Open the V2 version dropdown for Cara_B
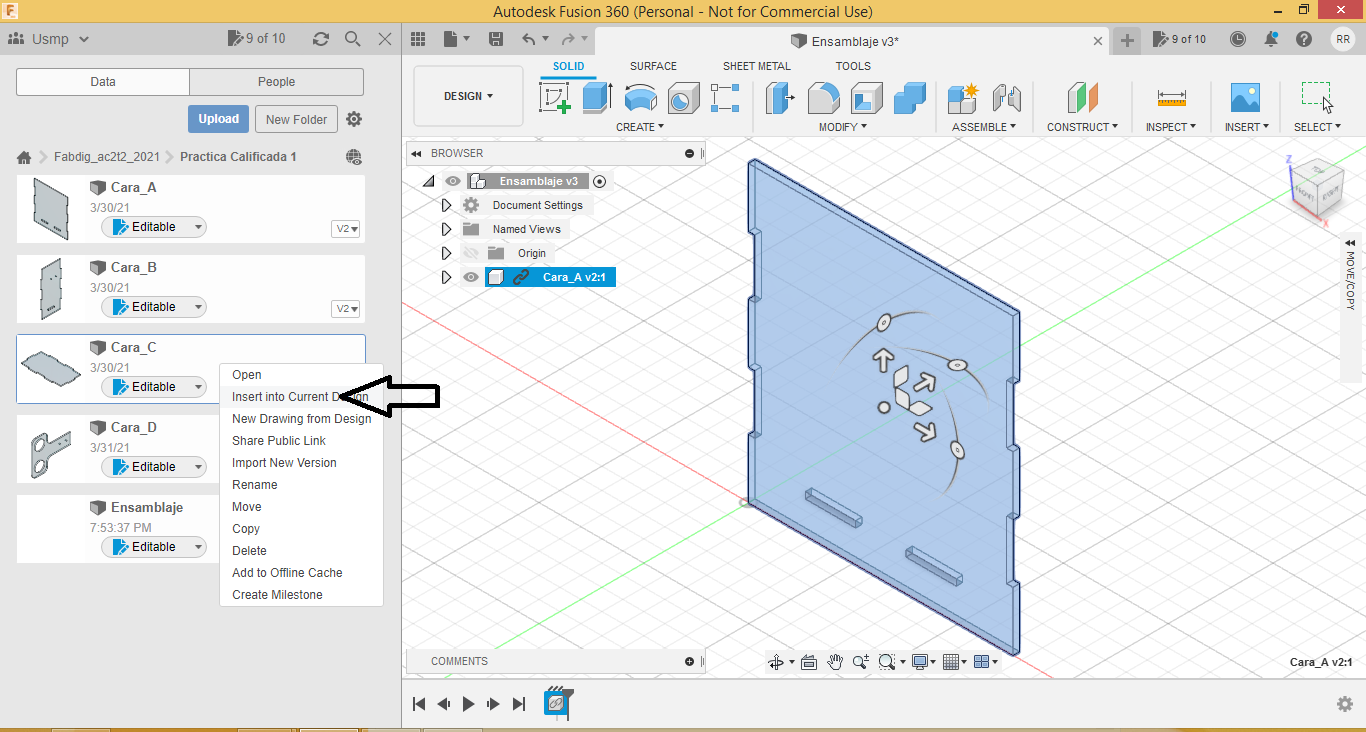Image resolution: width=1366 pixels, height=732 pixels. tap(346, 309)
